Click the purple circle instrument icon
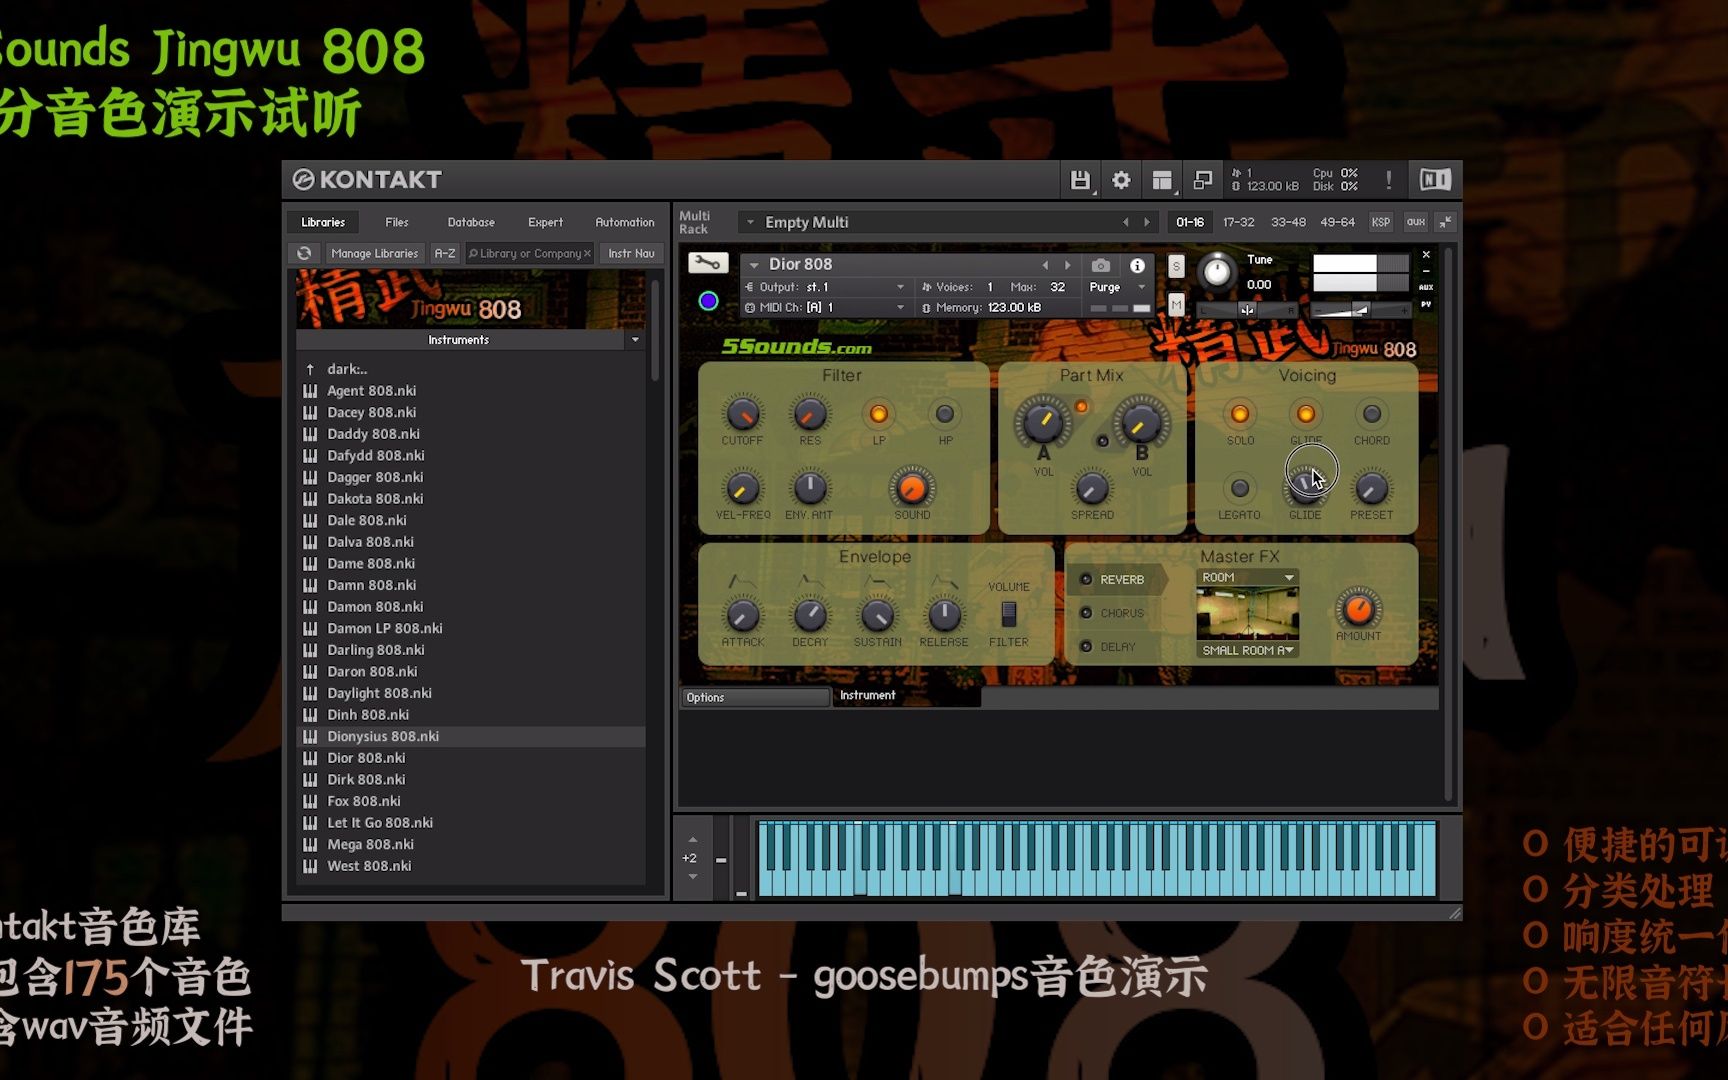This screenshot has height=1080, width=1728. click(708, 301)
